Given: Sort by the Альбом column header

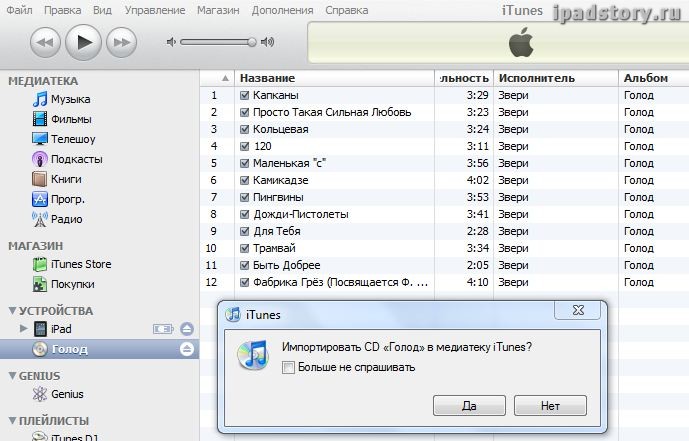Looking at the screenshot, I should pos(654,78).
